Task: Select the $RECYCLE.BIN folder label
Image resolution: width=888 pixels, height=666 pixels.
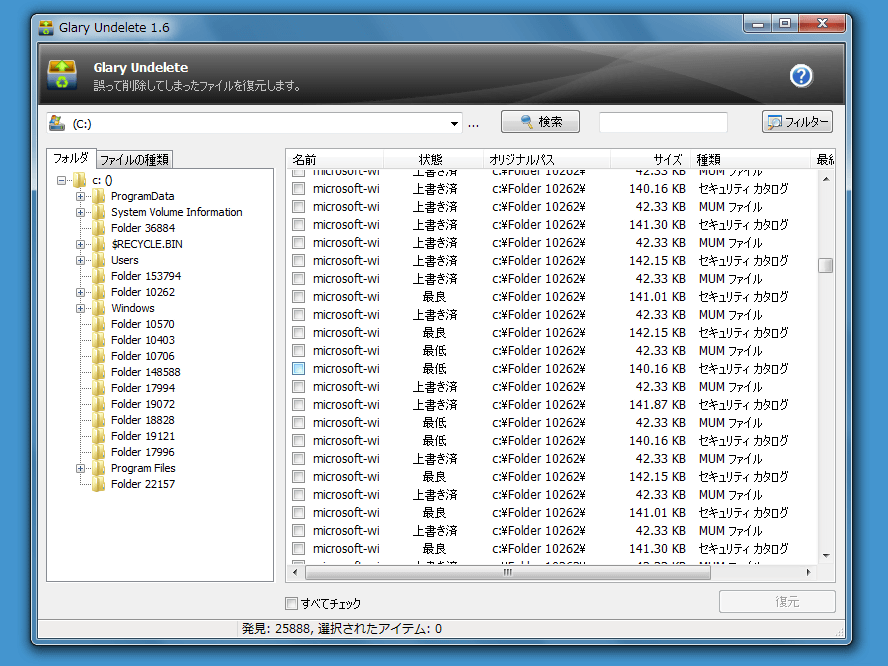Action: 147,244
